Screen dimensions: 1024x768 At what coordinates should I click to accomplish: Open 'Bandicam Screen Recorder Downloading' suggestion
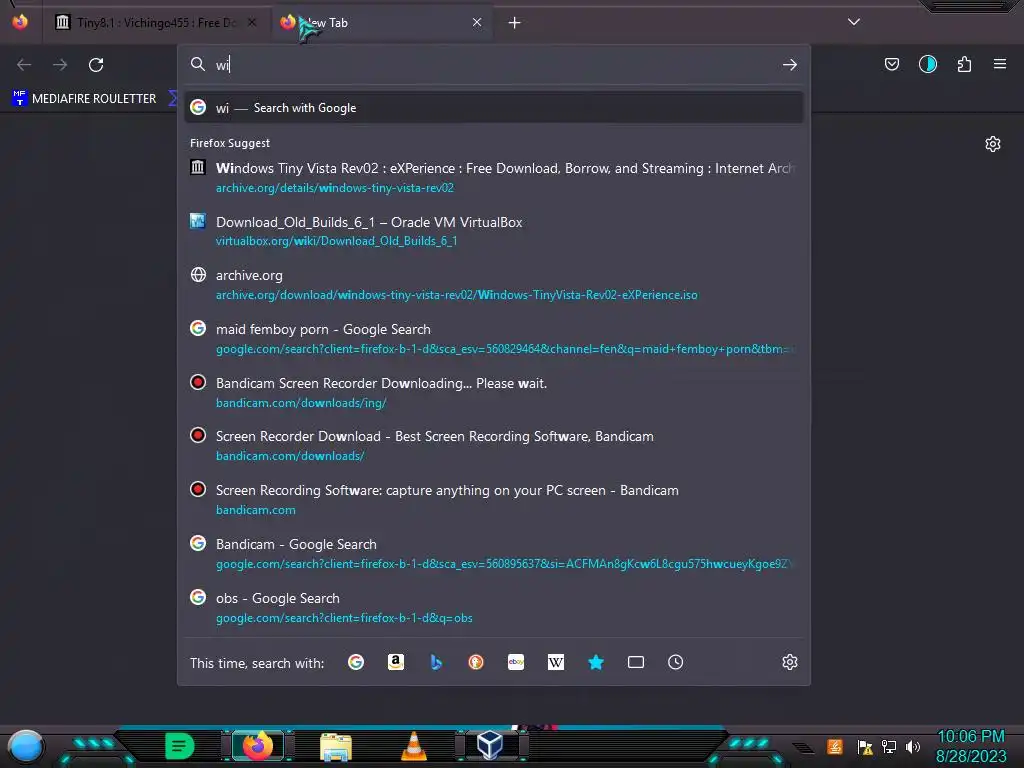pos(494,392)
